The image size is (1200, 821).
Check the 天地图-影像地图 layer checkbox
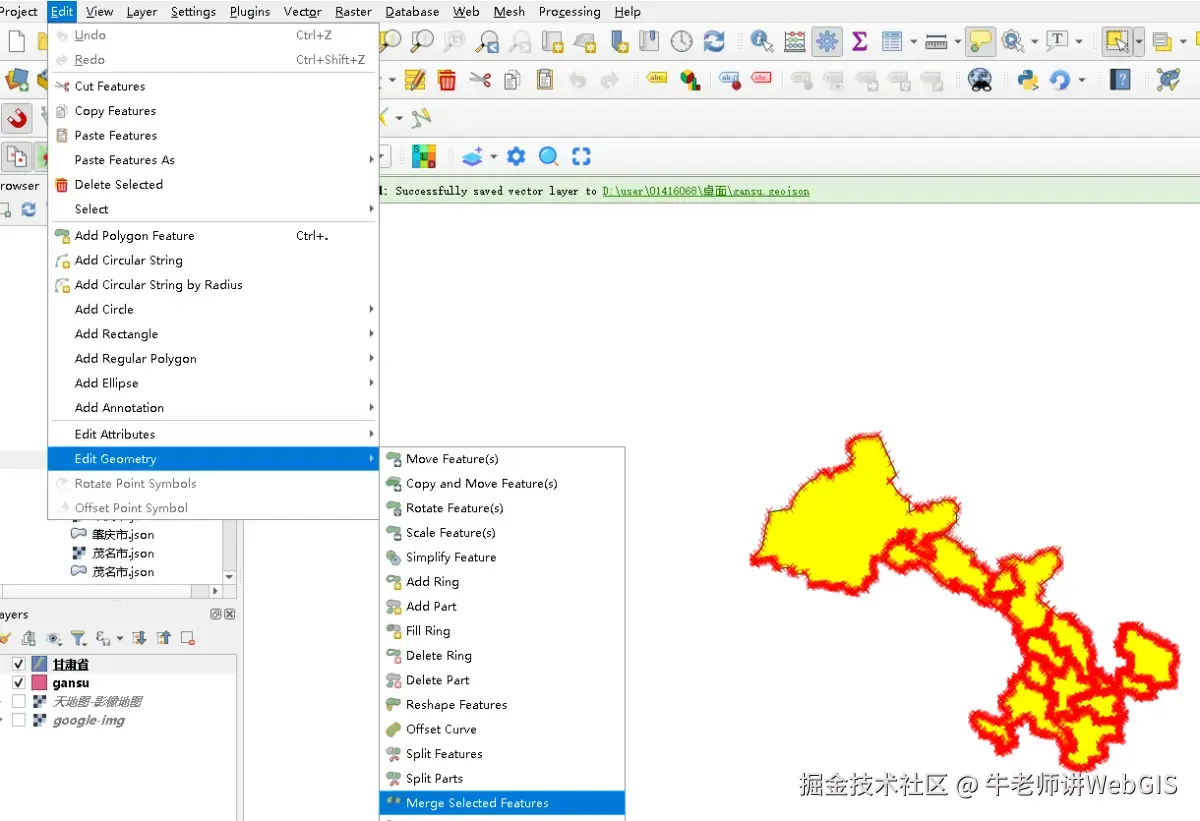tap(18, 702)
